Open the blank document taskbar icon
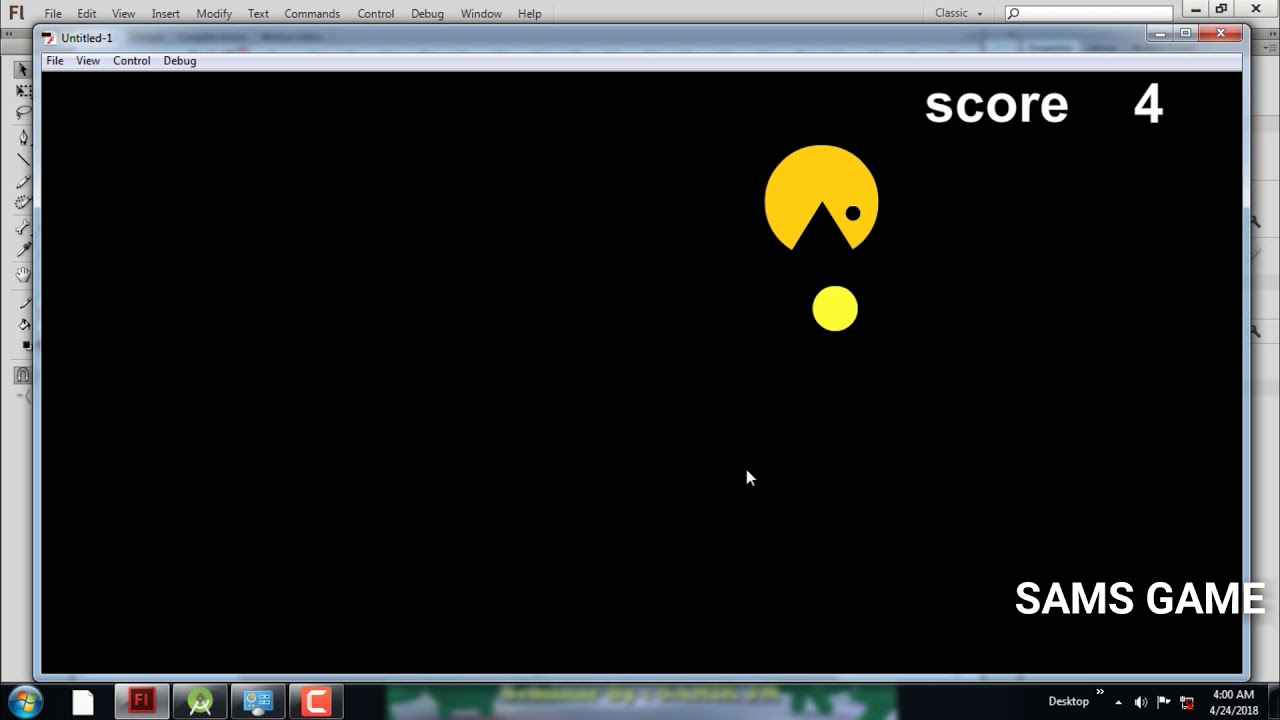The image size is (1280, 720). 83,702
